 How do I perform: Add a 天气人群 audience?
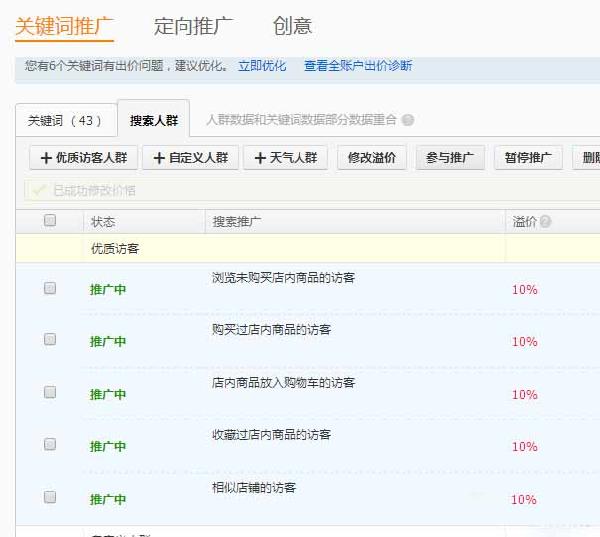[285, 157]
